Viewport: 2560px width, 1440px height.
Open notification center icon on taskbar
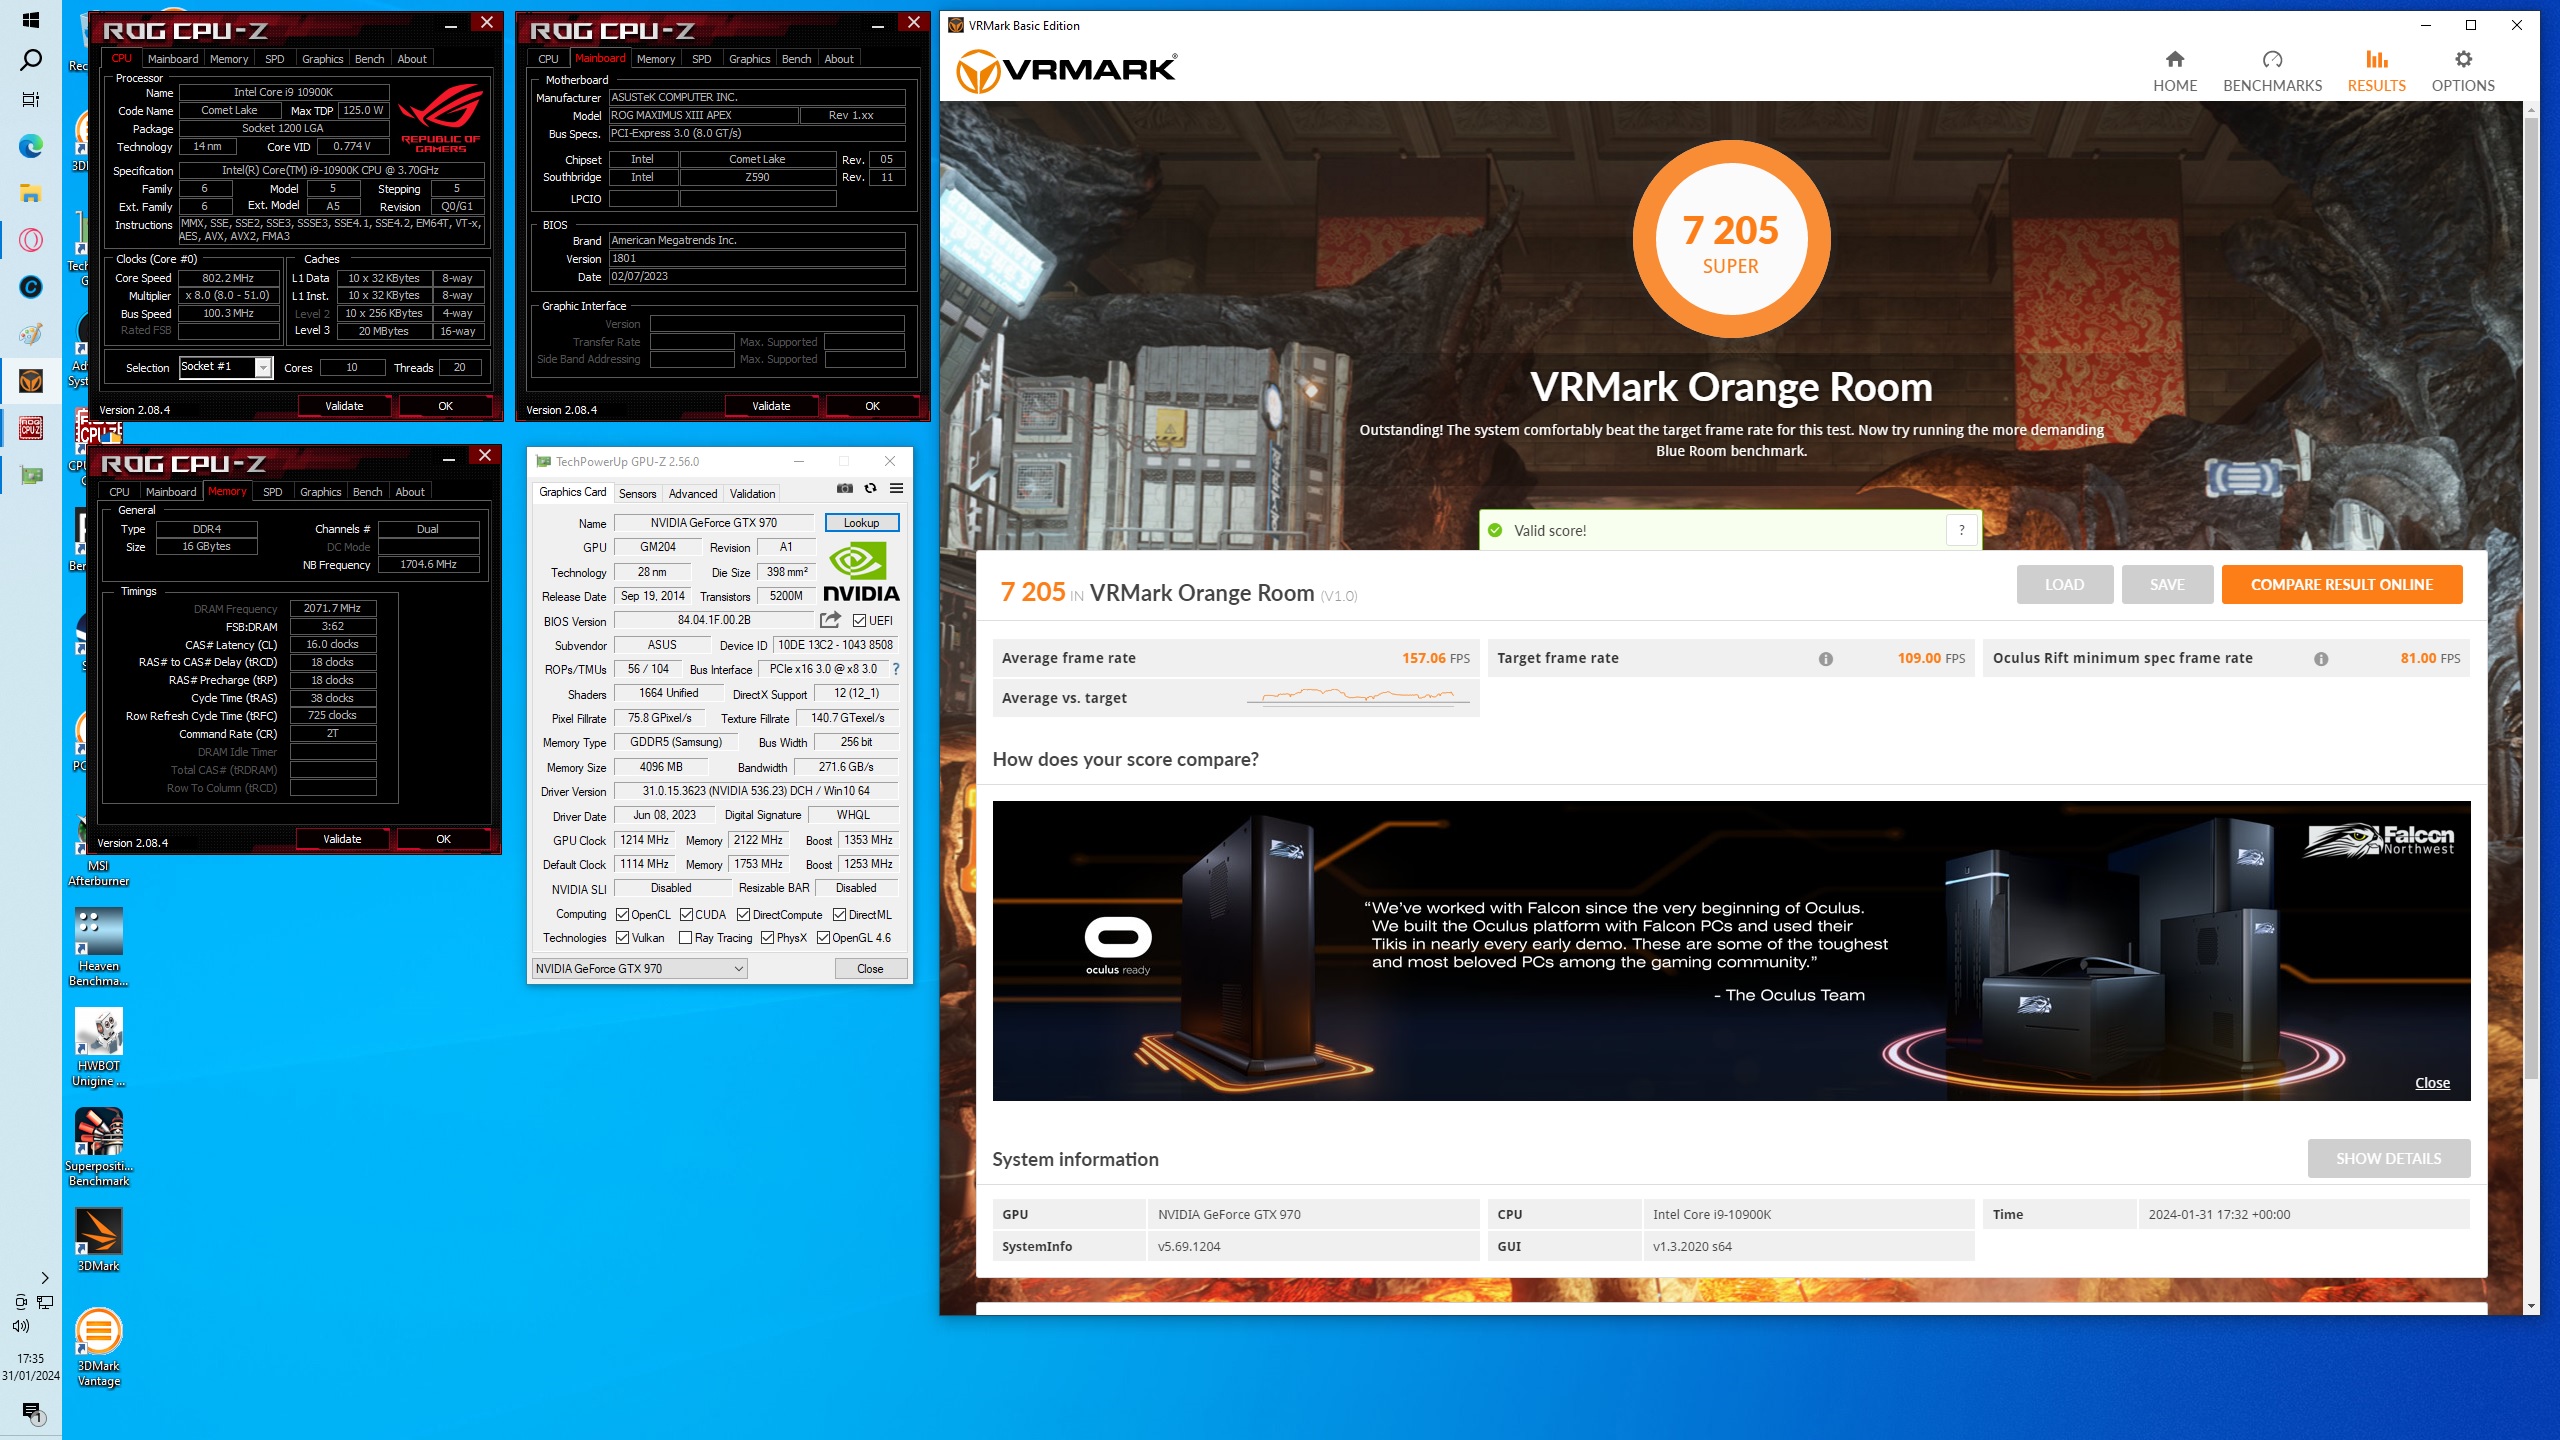(31, 1412)
